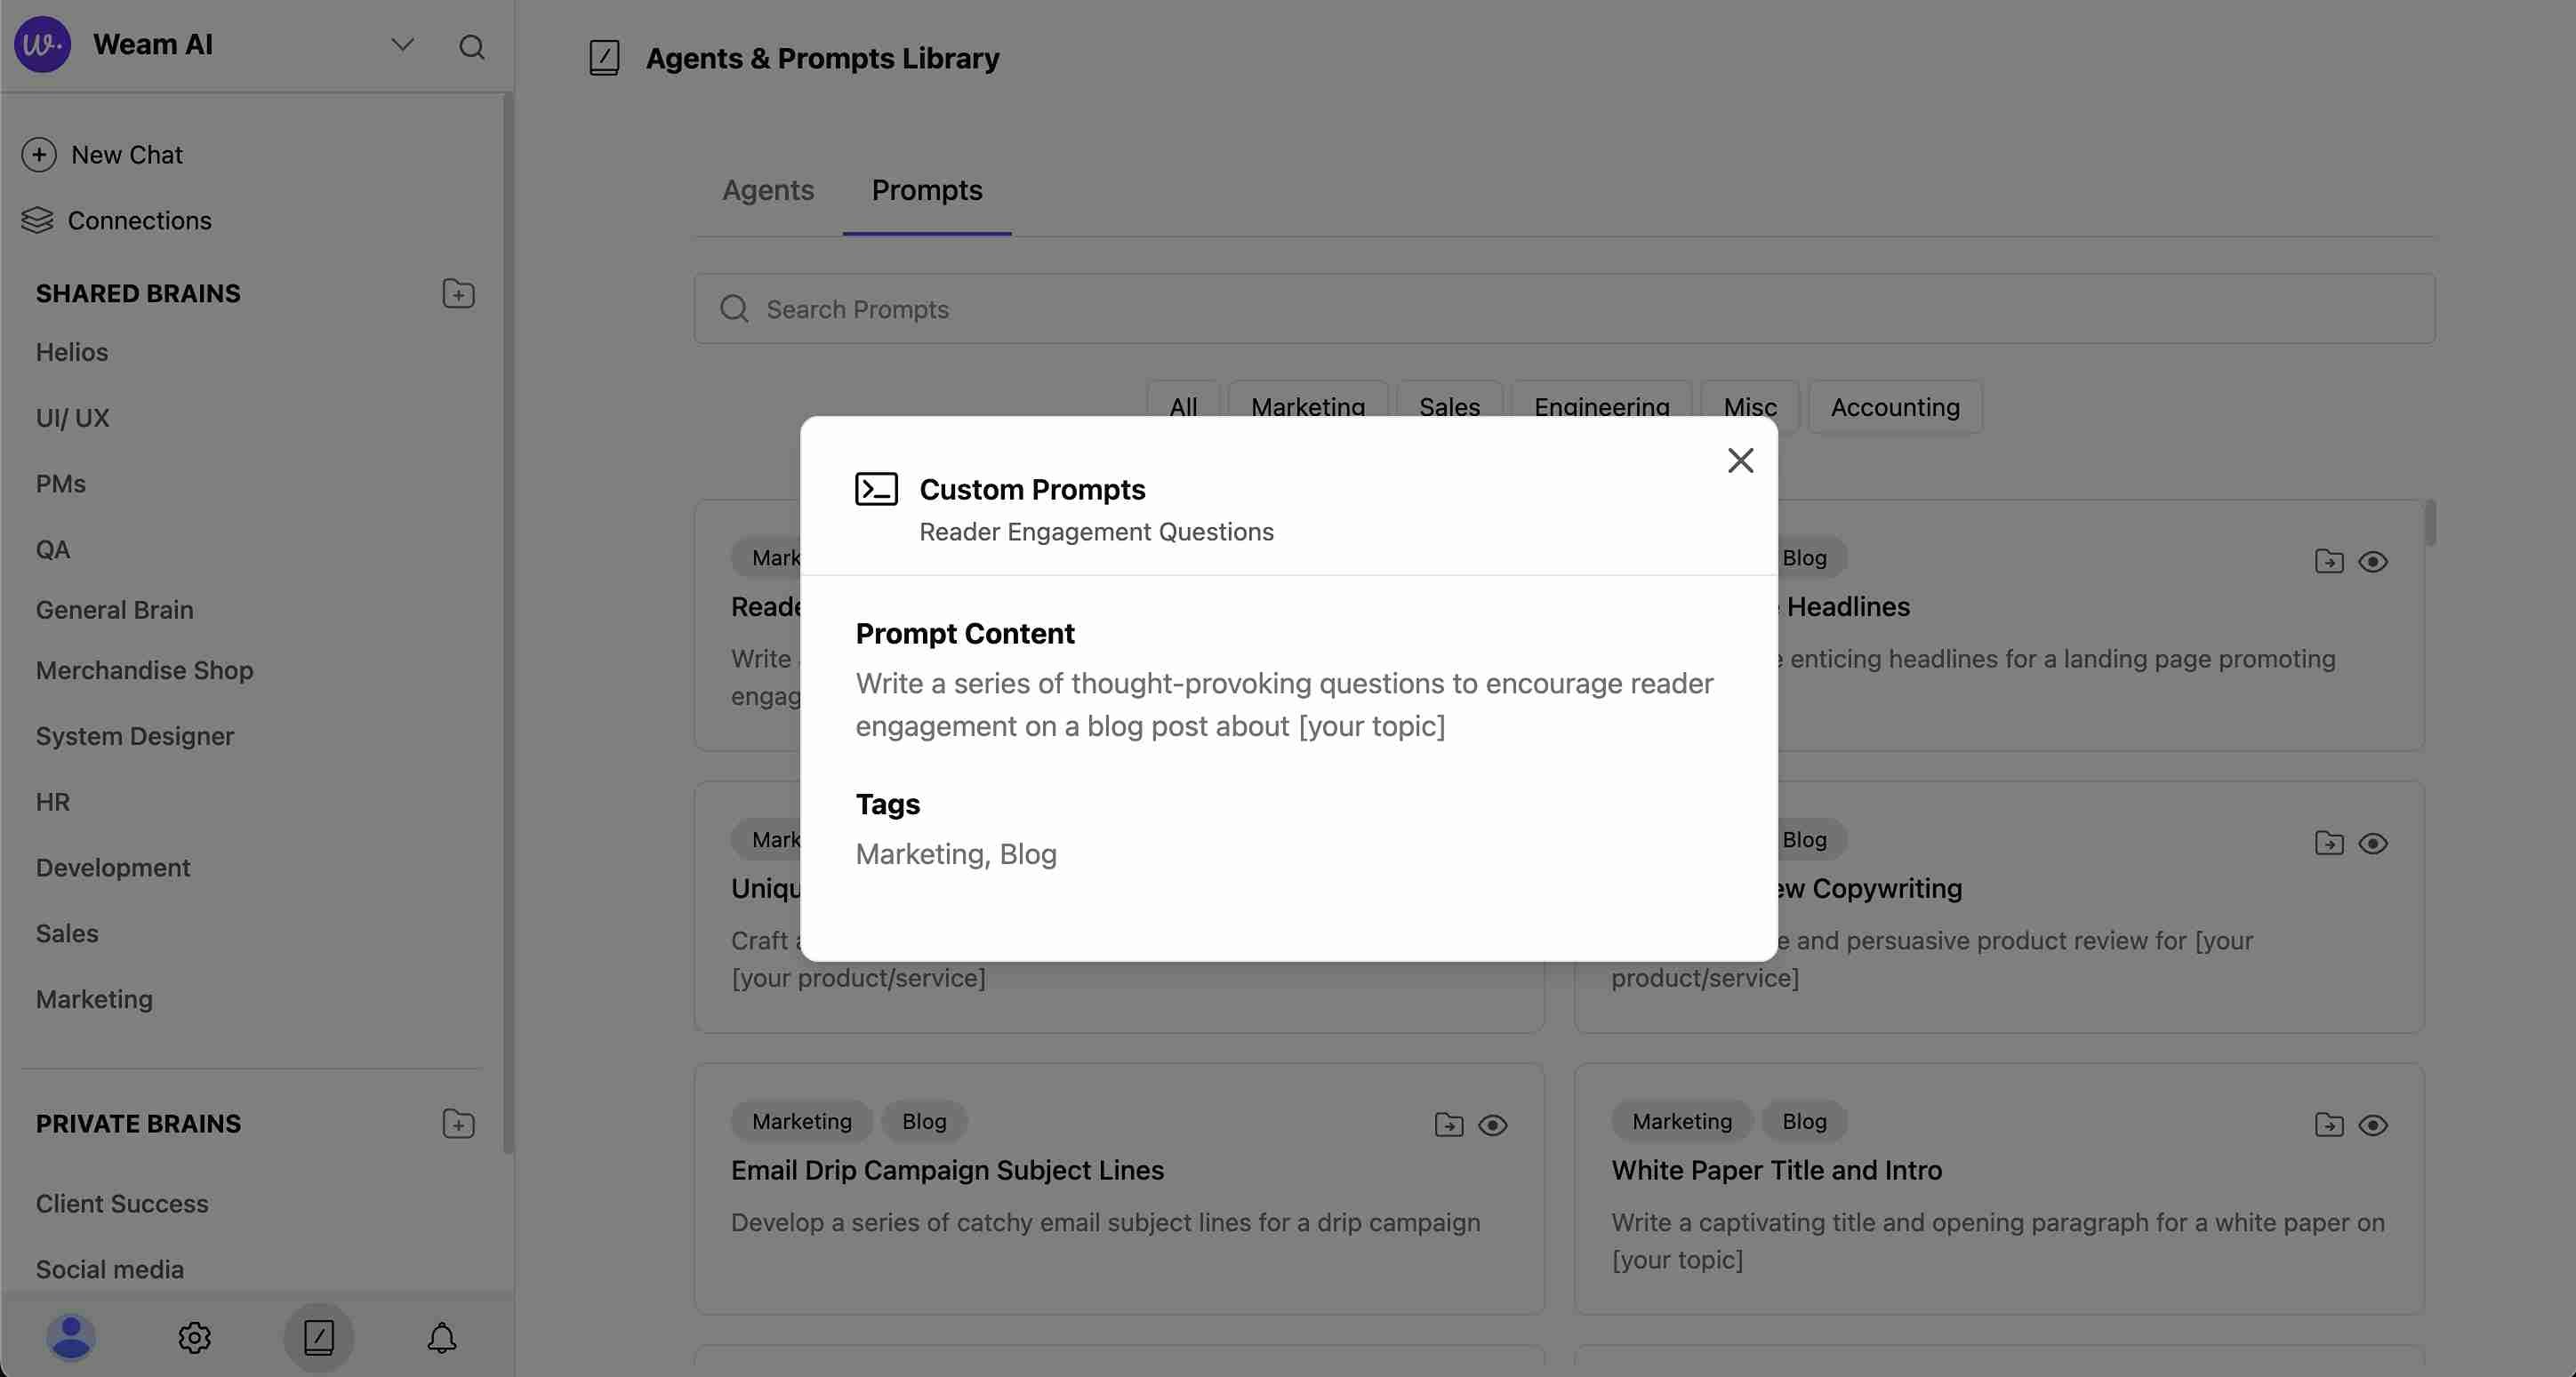The height and width of the screenshot is (1377, 2576).
Task: Click the New Chat plus icon
Action: coord(39,155)
